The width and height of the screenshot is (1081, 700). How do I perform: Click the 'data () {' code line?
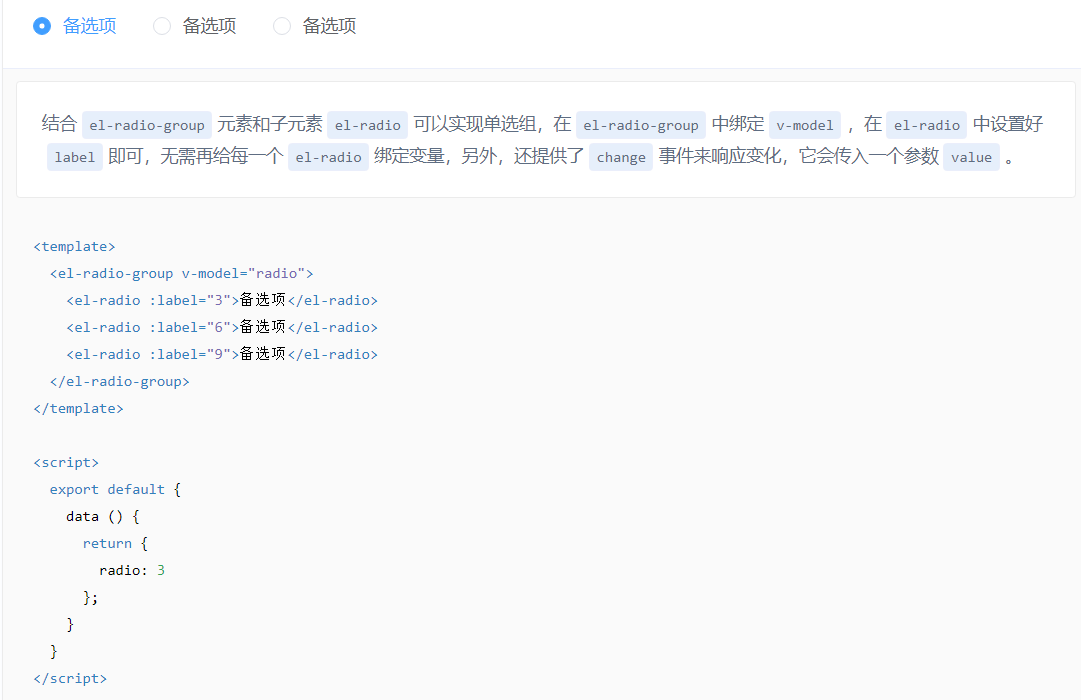click(x=103, y=516)
